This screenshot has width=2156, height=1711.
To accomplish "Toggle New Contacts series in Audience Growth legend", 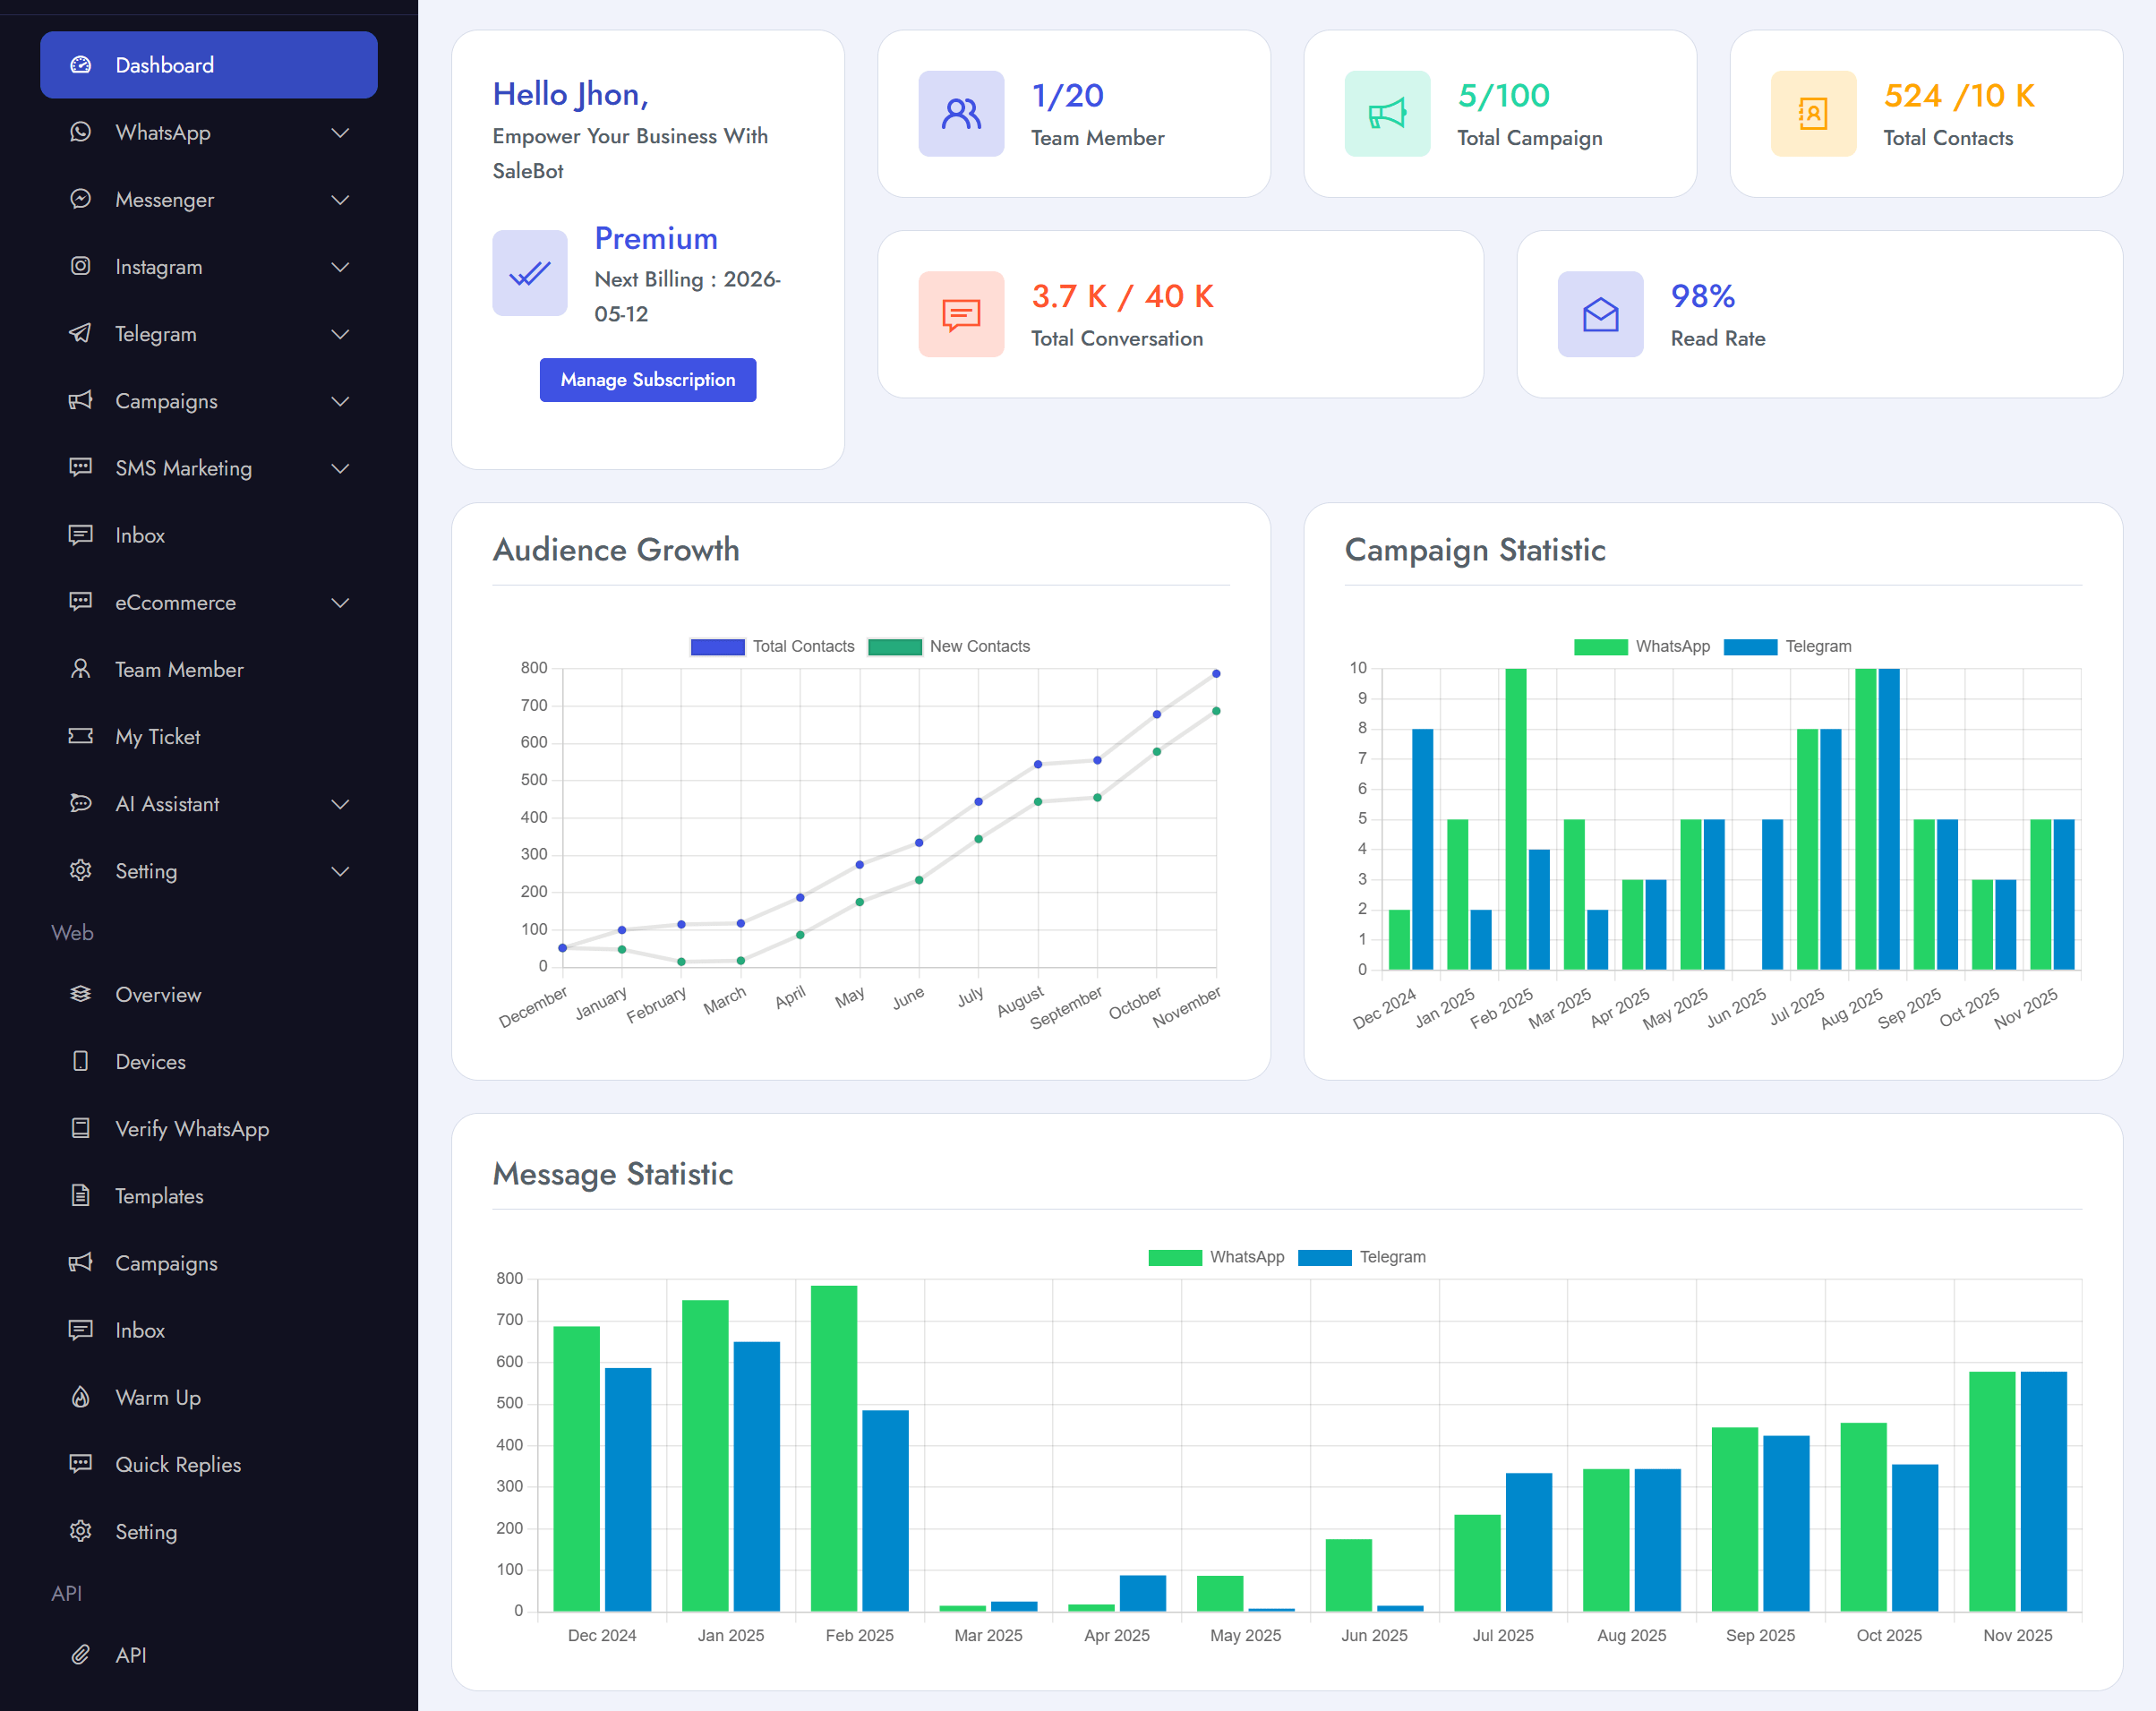I will click(x=949, y=646).
